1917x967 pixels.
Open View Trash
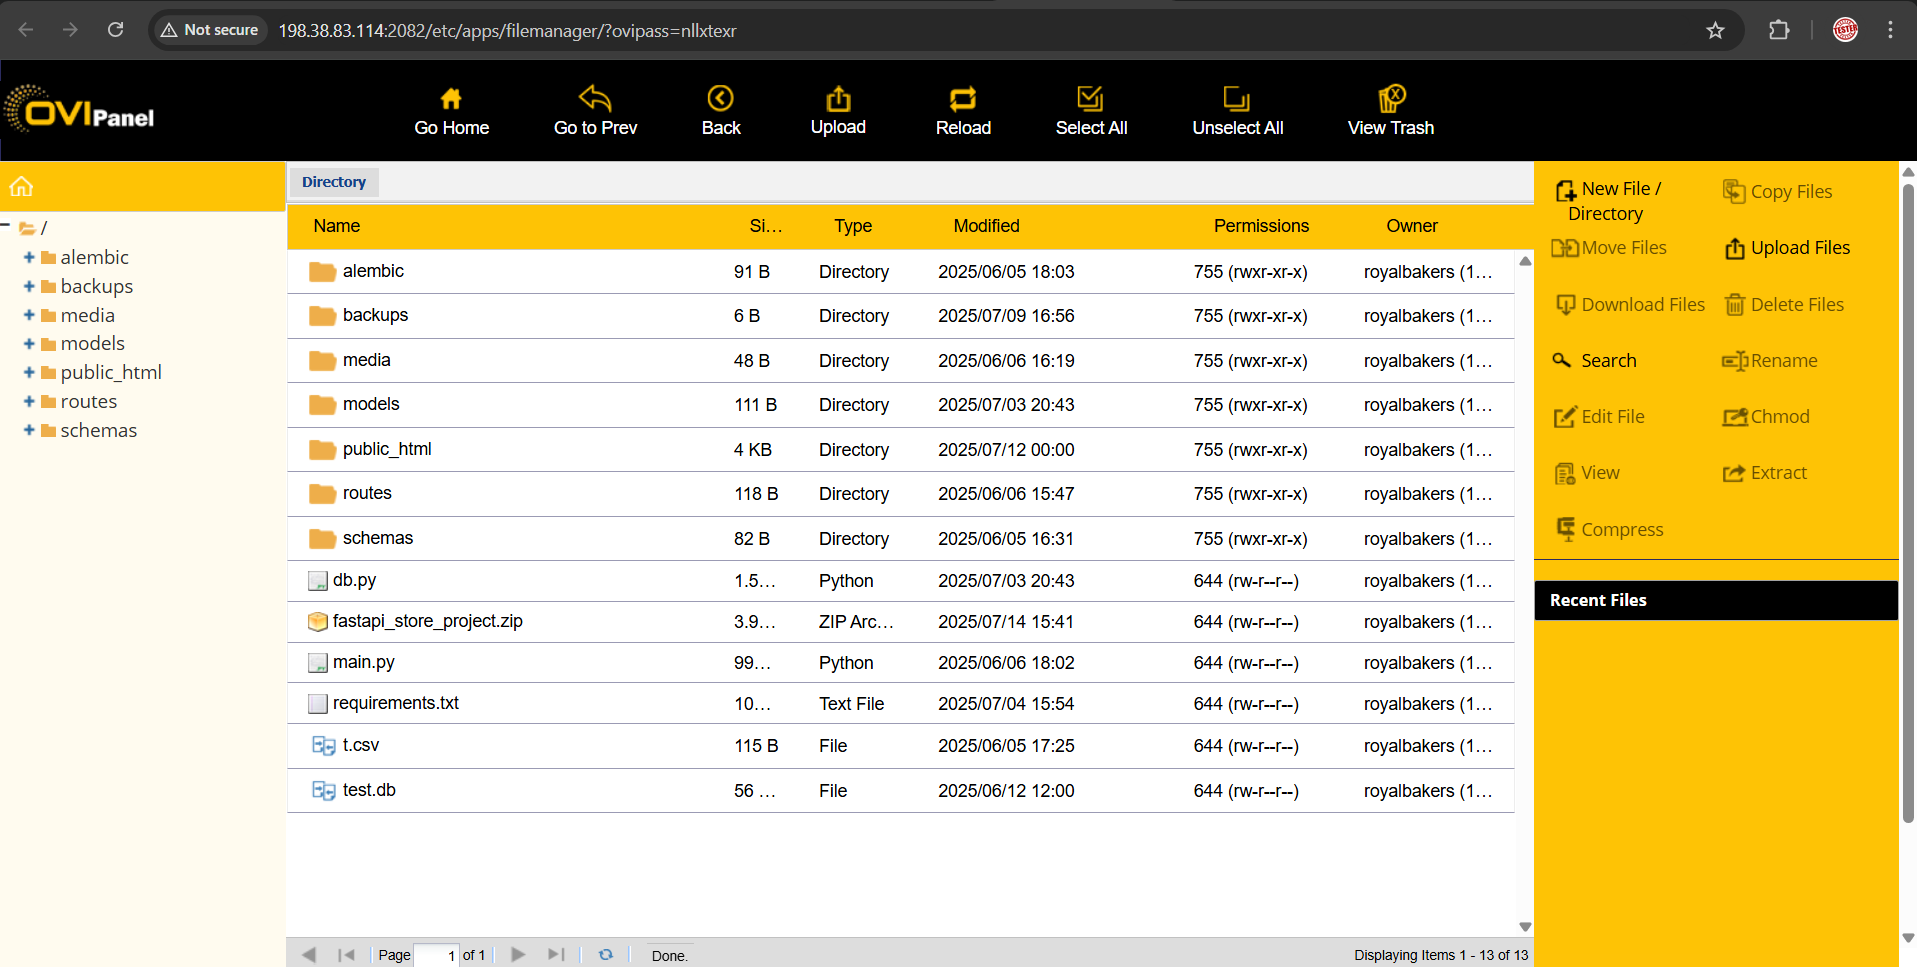(1390, 99)
